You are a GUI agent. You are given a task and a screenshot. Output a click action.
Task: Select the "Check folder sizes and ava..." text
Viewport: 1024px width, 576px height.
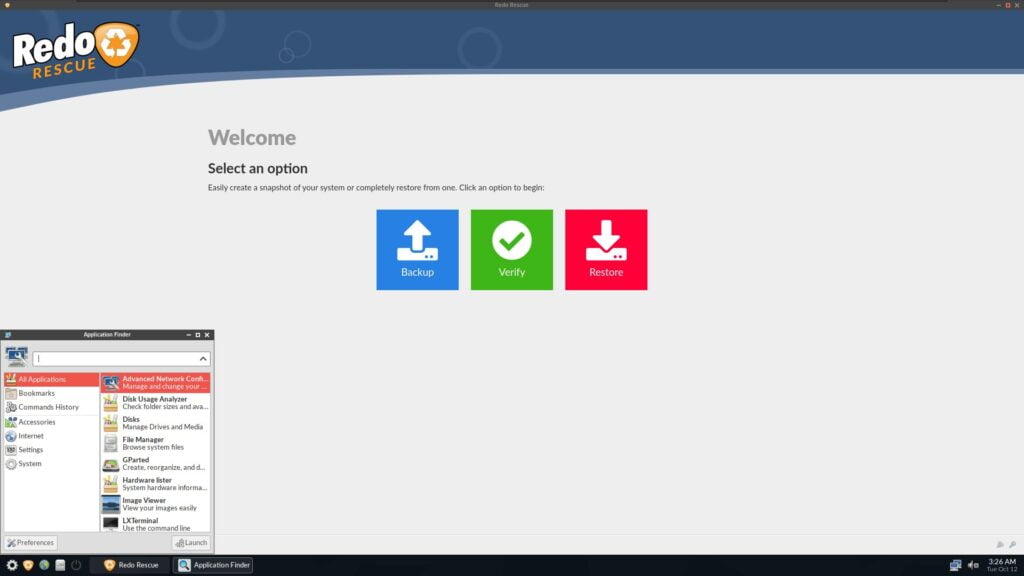pyautogui.click(x=165, y=407)
